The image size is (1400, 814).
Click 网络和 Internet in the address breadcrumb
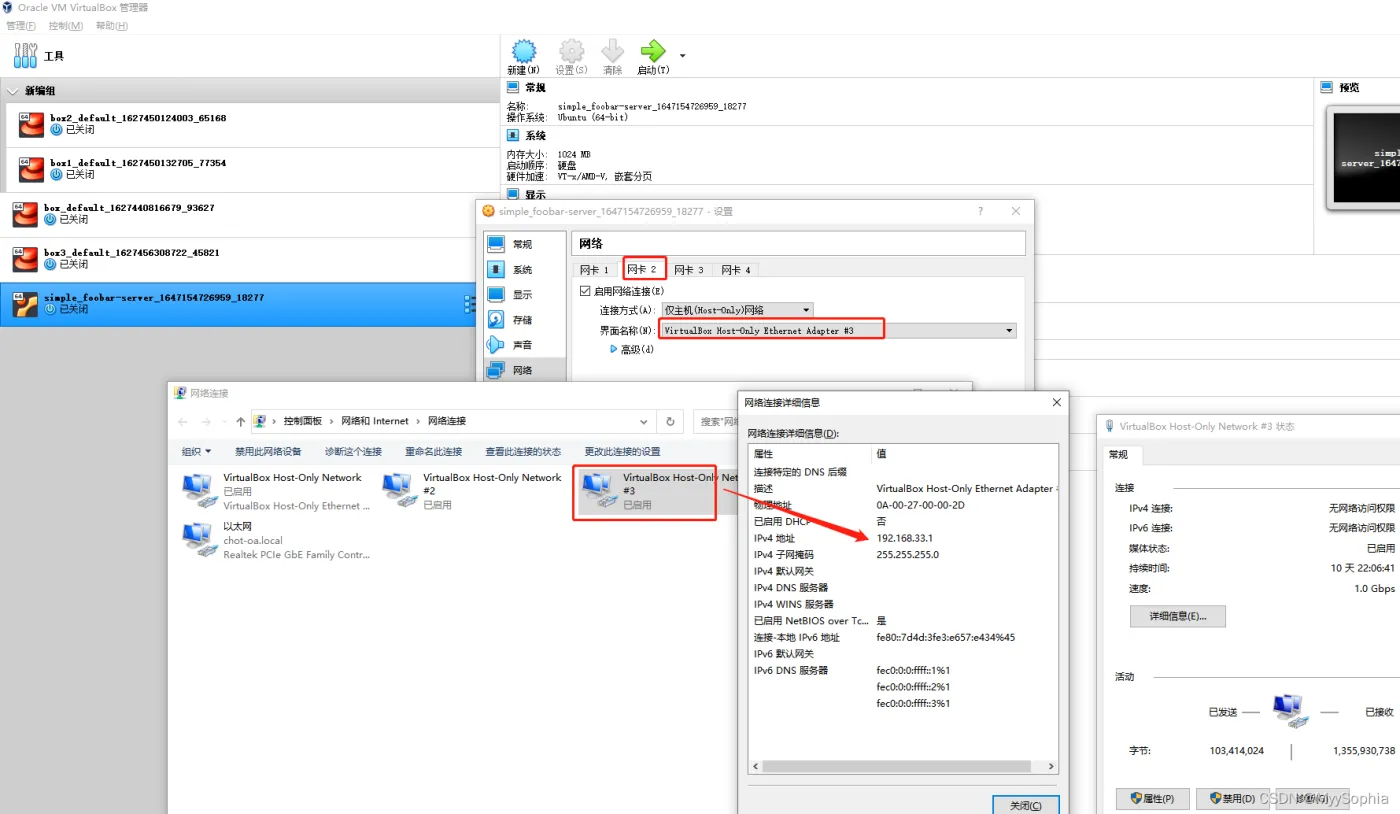pyautogui.click(x=375, y=421)
